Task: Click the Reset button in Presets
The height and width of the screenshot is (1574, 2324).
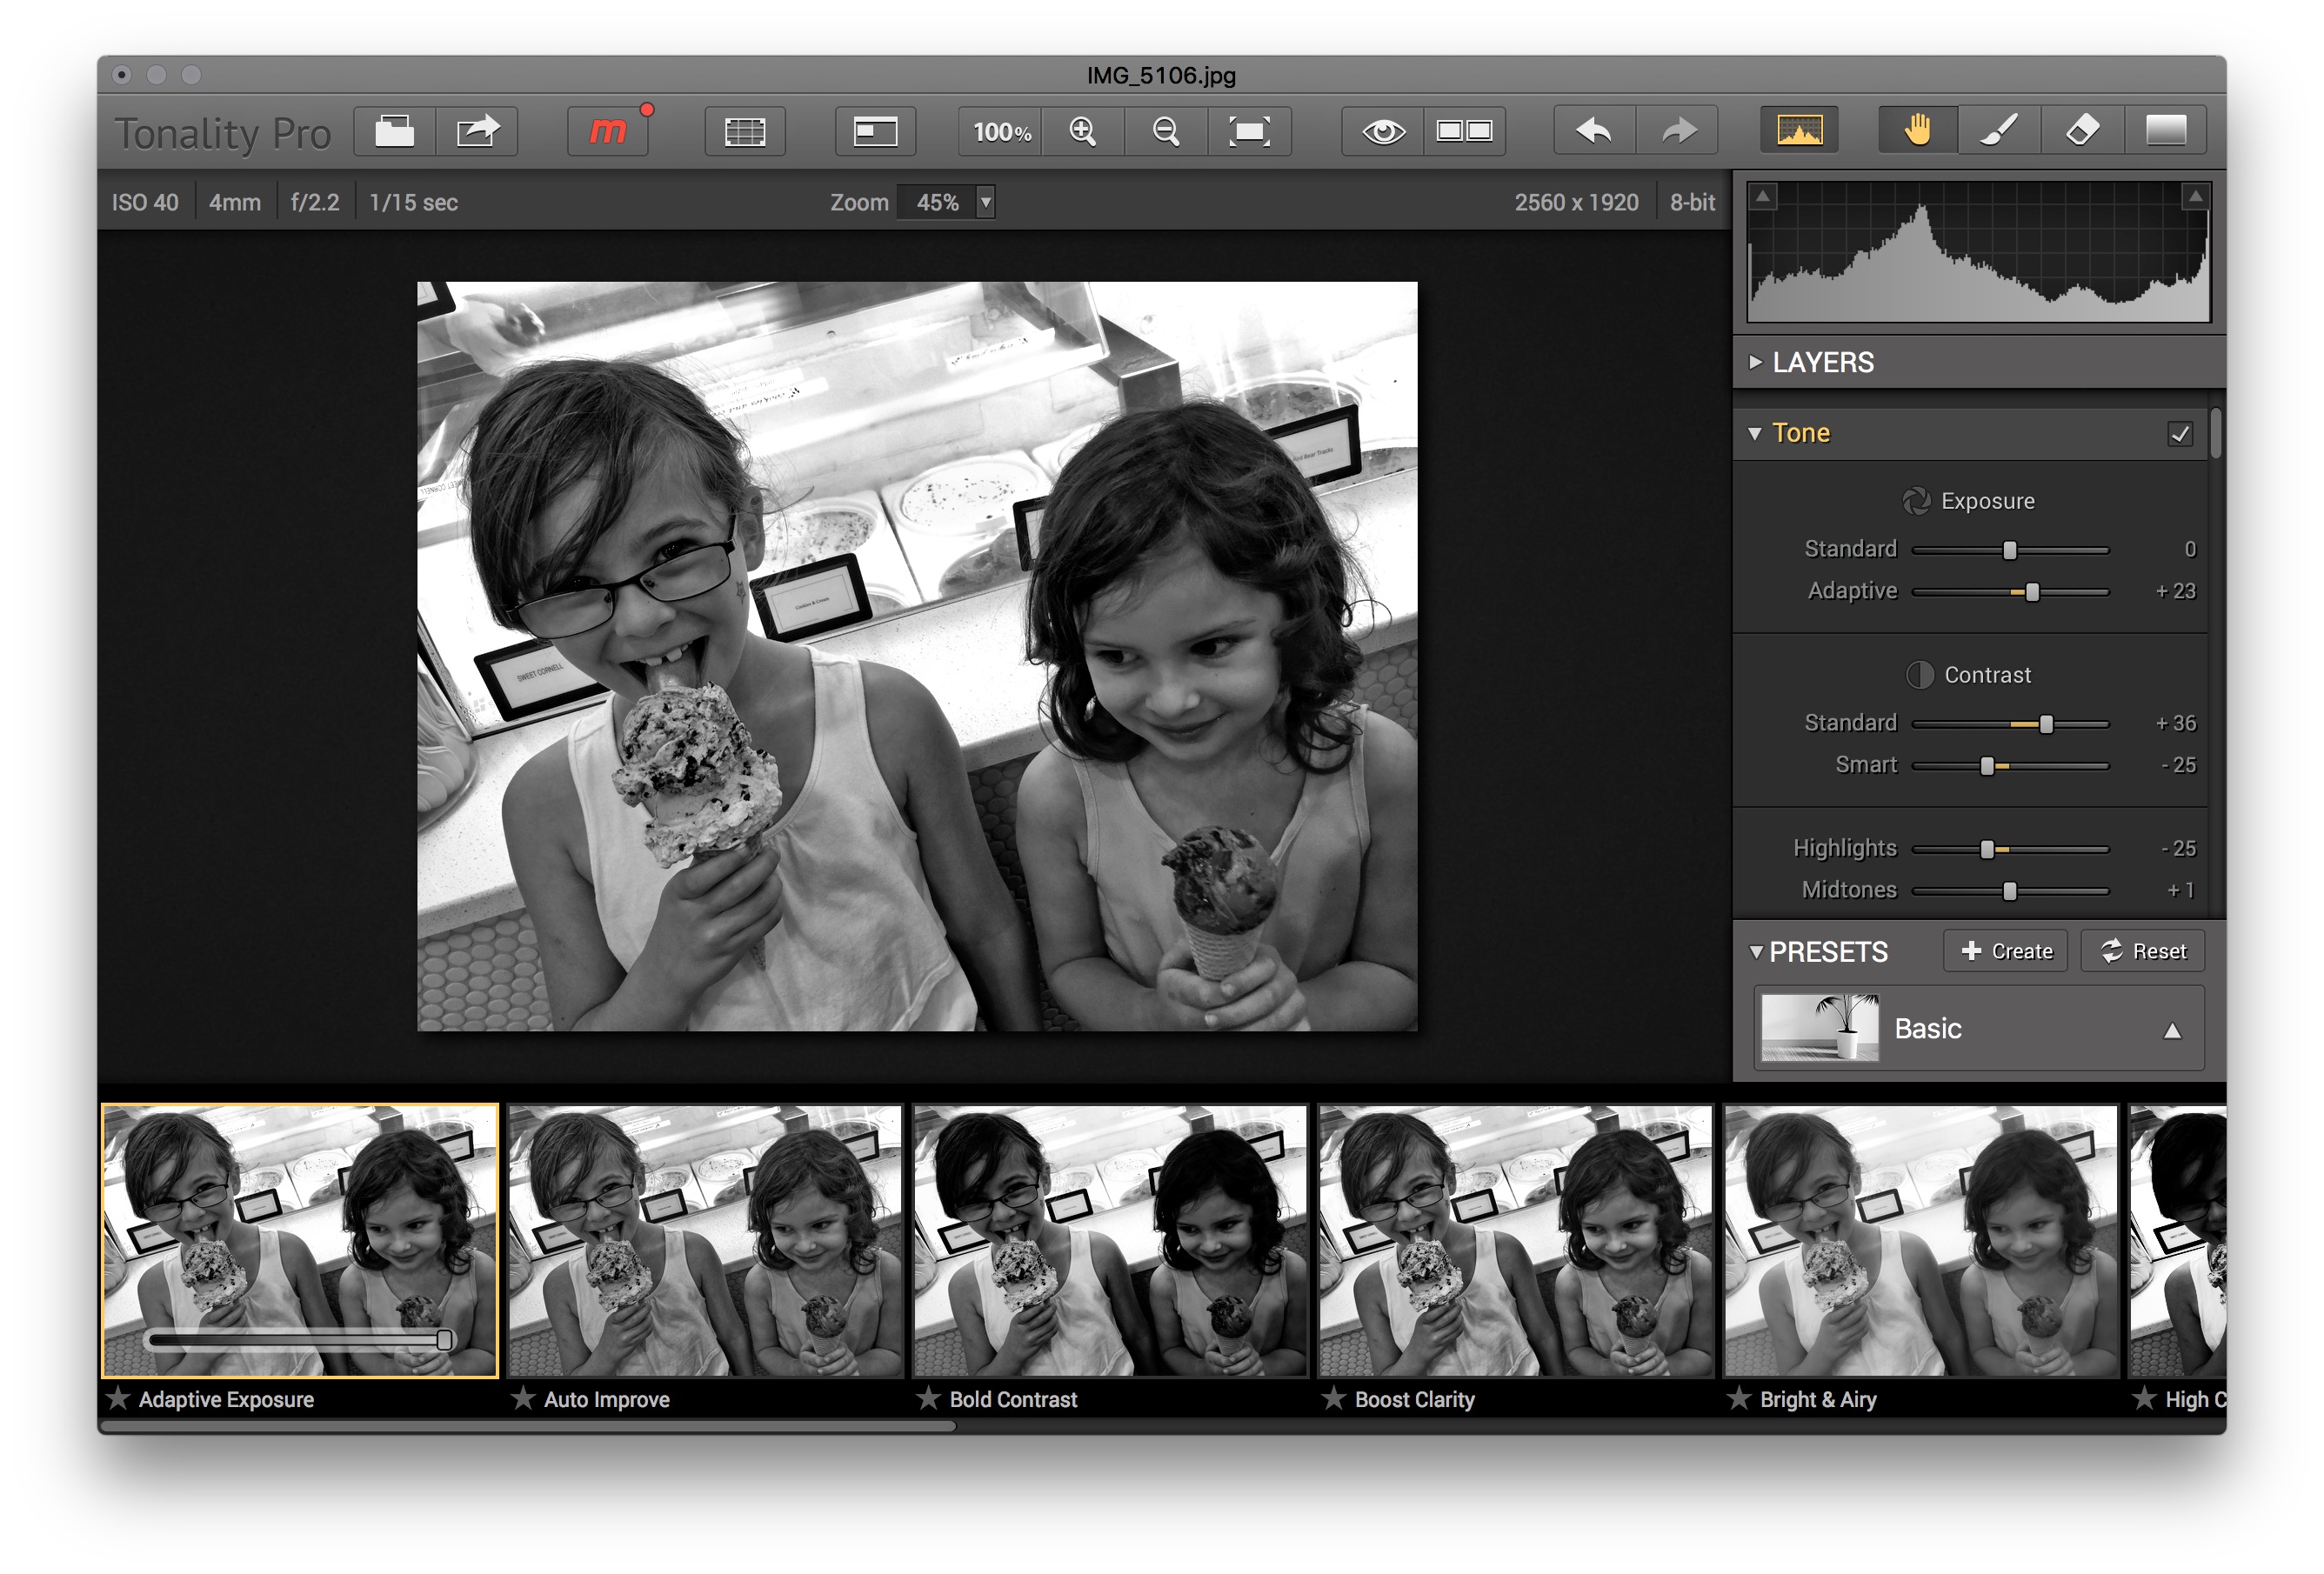Action: pyautogui.click(x=2142, y=950)
